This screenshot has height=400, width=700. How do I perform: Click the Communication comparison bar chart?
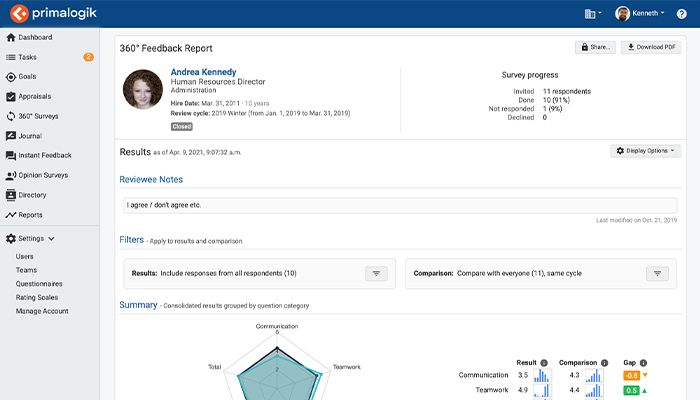coord(594,375)
